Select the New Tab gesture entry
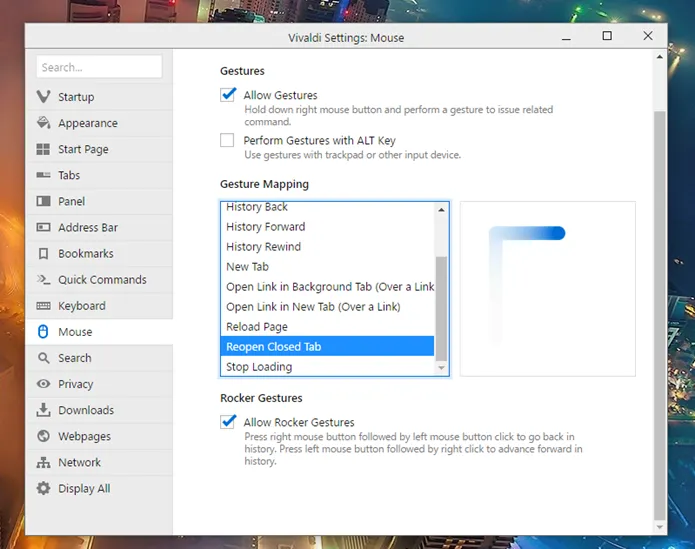Image resolution: width=695 pixels, height=549 pixels. click(x=247, y=267)
